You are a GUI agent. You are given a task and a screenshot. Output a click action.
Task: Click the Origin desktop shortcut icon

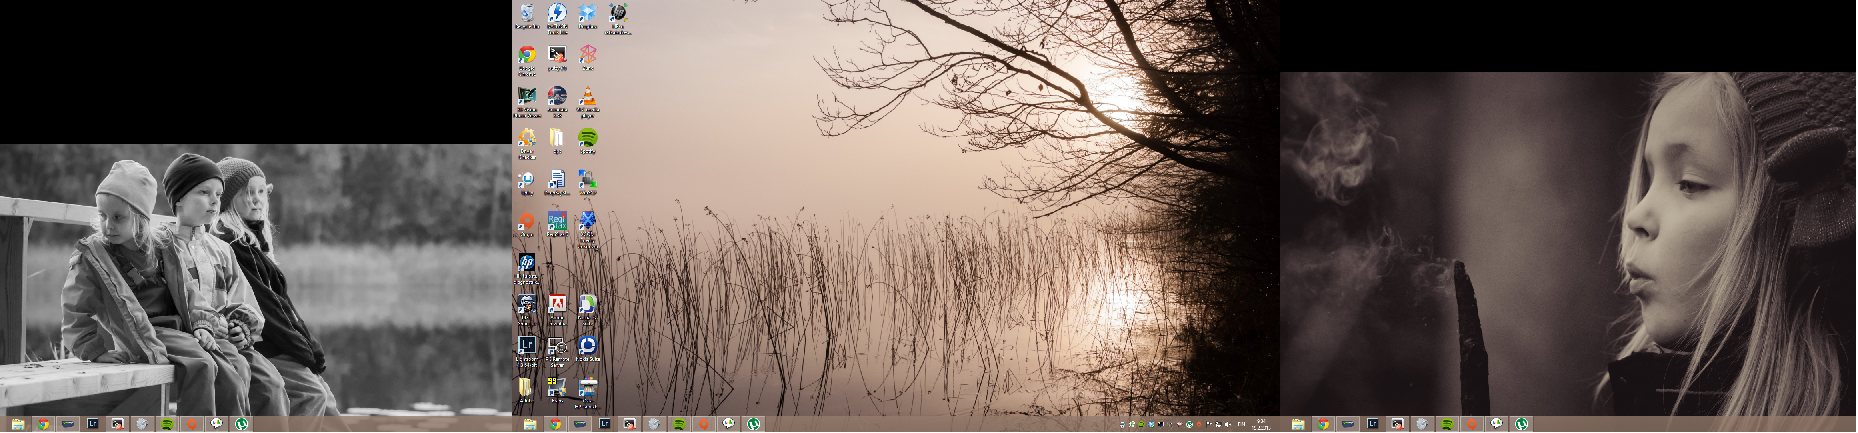tap(527, 222)
